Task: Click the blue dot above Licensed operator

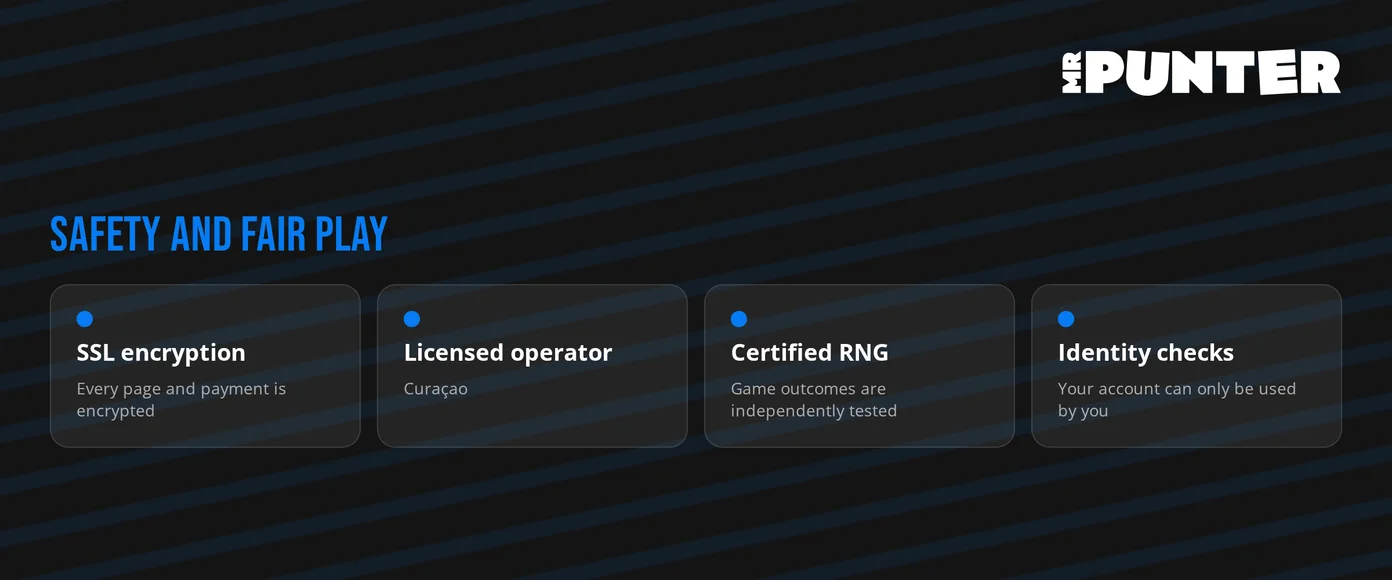Action: point(412,319)
